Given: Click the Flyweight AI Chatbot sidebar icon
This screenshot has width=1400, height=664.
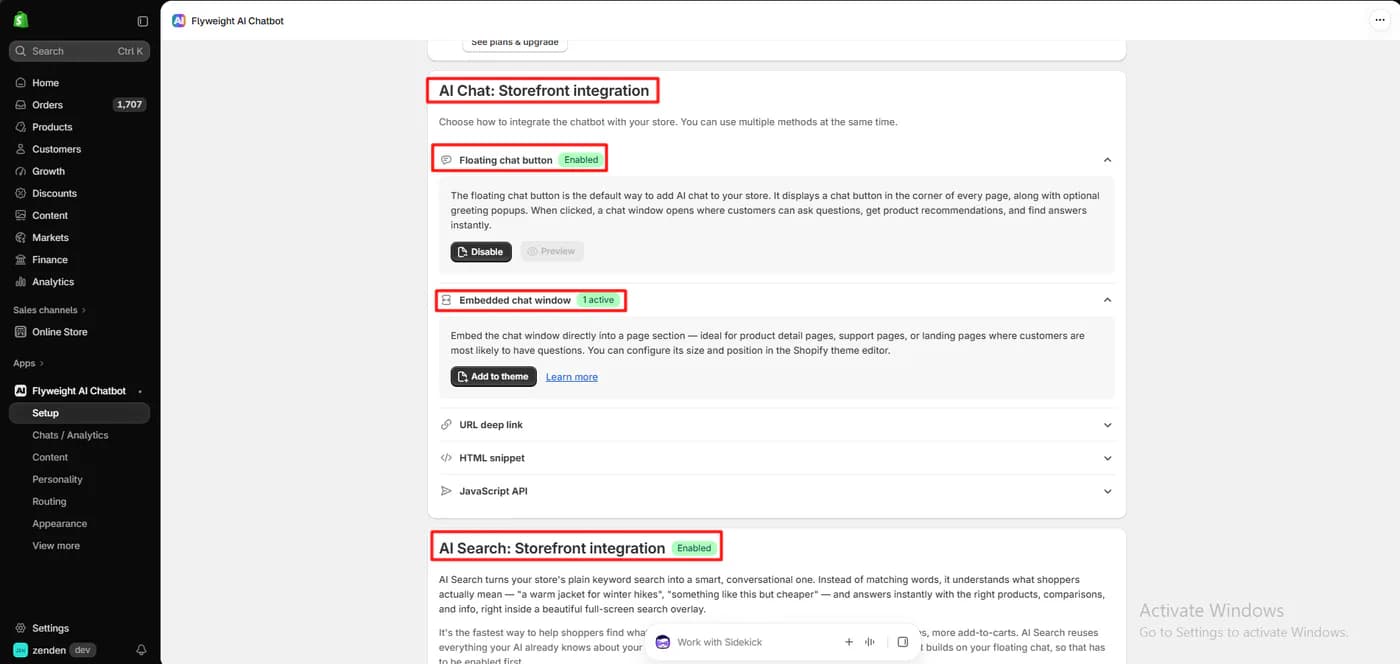Looking at the screenshot, I should click(x=21, y=391).
